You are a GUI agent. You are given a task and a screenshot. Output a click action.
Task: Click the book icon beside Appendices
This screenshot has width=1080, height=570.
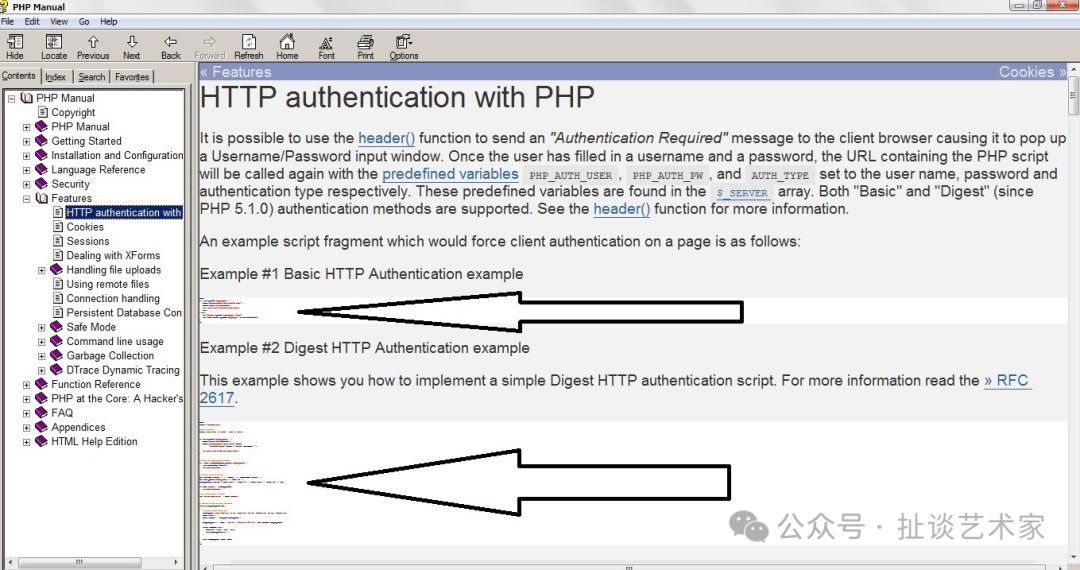point(41,427)
